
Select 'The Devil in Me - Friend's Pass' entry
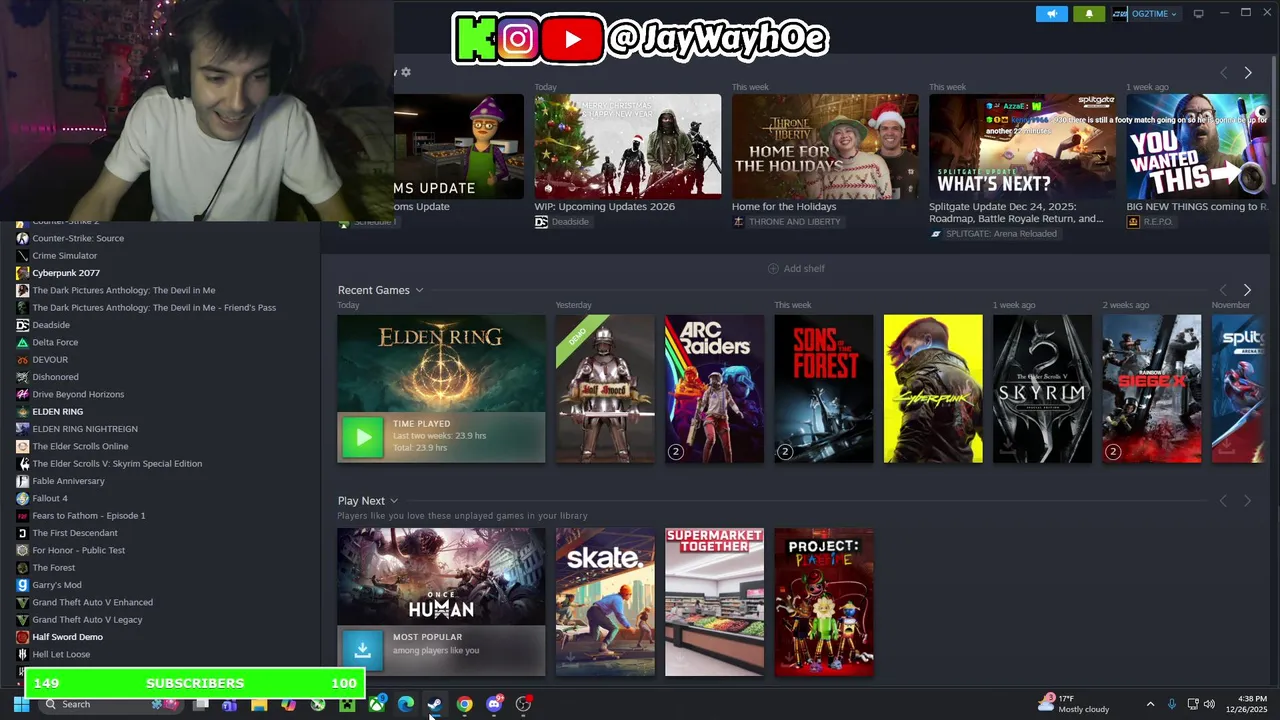coord(154,308)
